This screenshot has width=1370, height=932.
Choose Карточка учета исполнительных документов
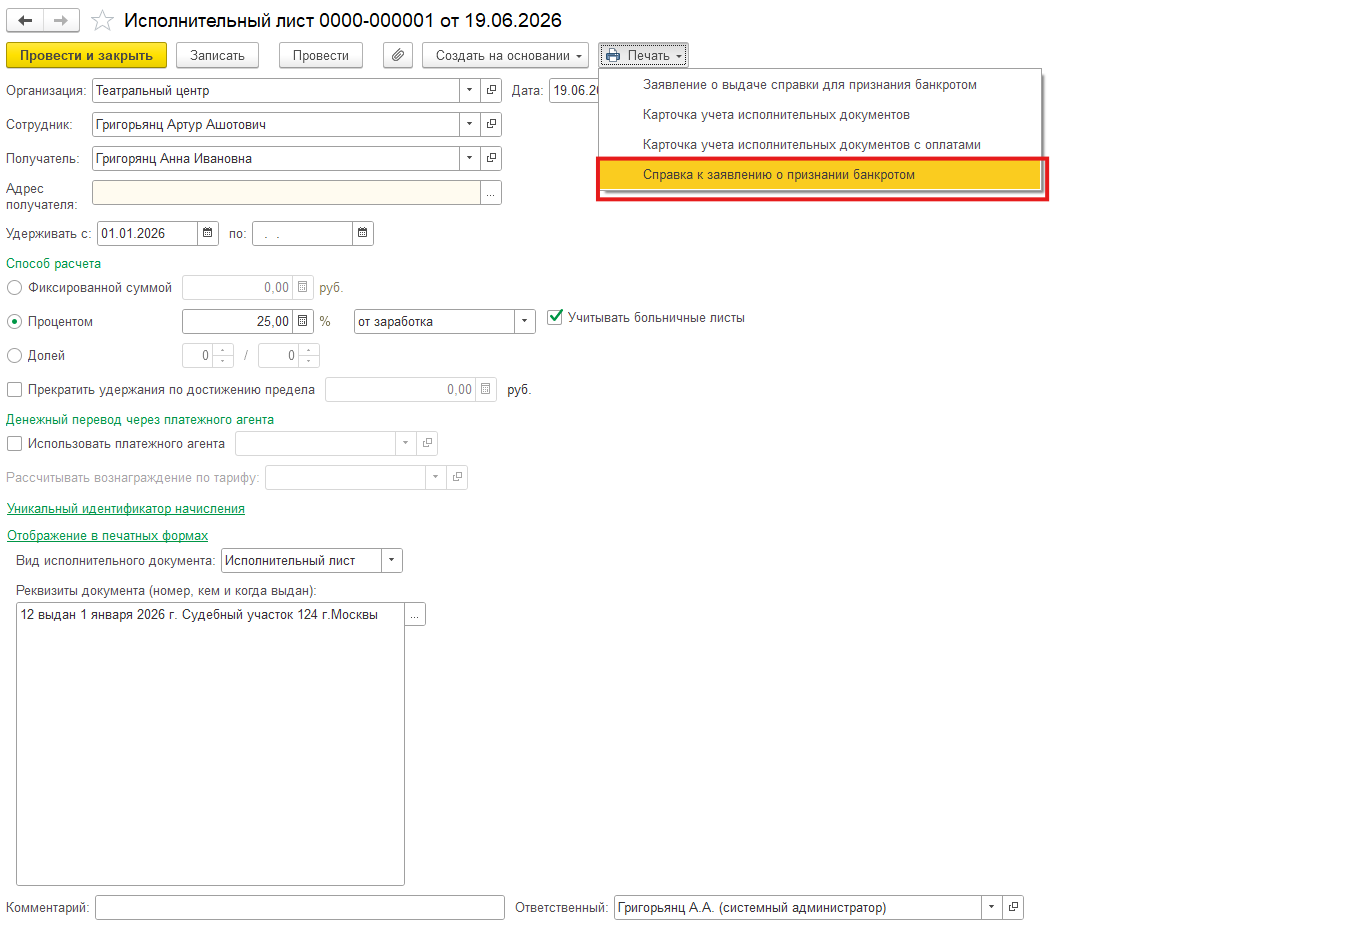(x=820, y=115)
